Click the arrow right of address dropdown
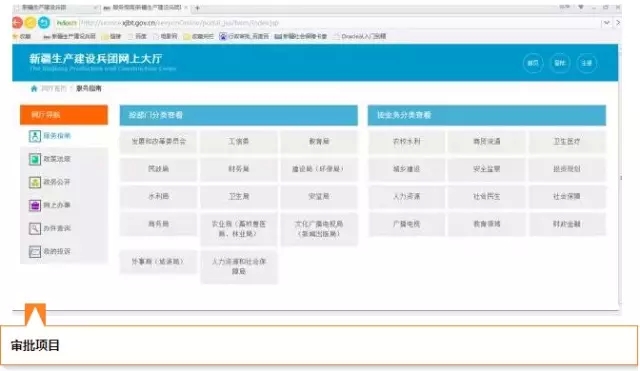 coord(618,23)
